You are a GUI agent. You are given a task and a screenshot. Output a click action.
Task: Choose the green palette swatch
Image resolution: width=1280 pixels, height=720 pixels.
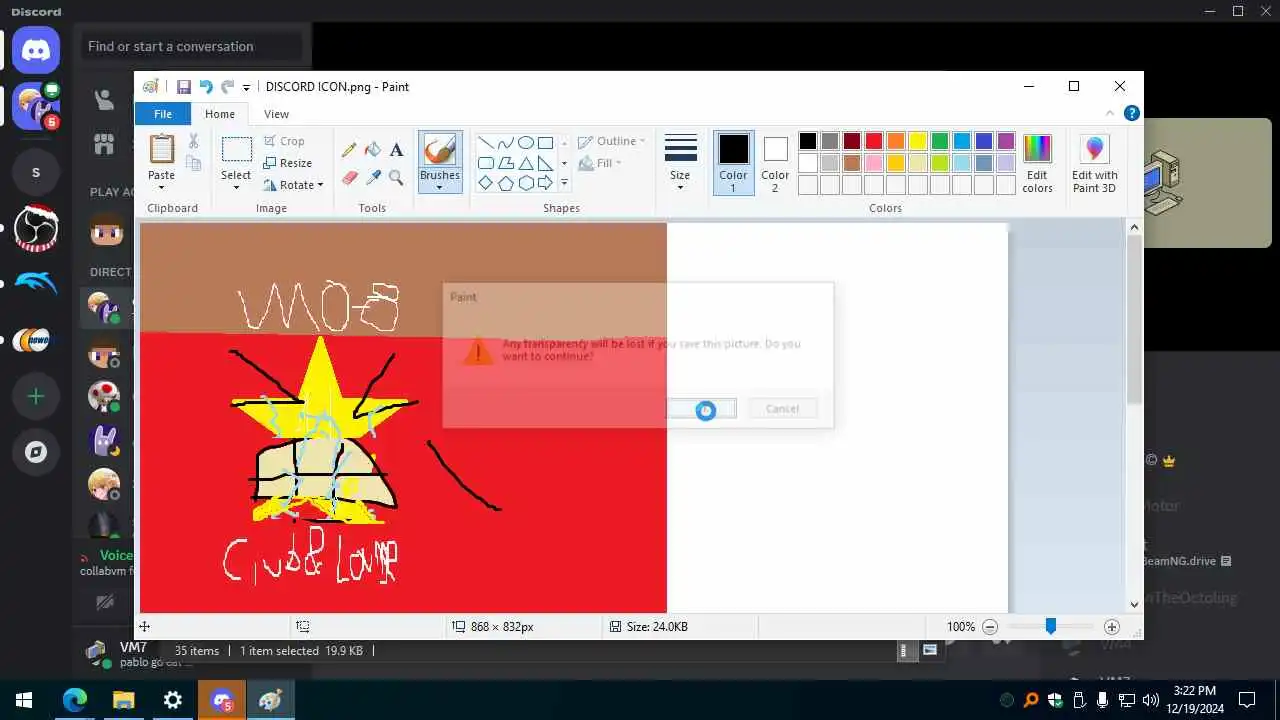tap(940, 141)
